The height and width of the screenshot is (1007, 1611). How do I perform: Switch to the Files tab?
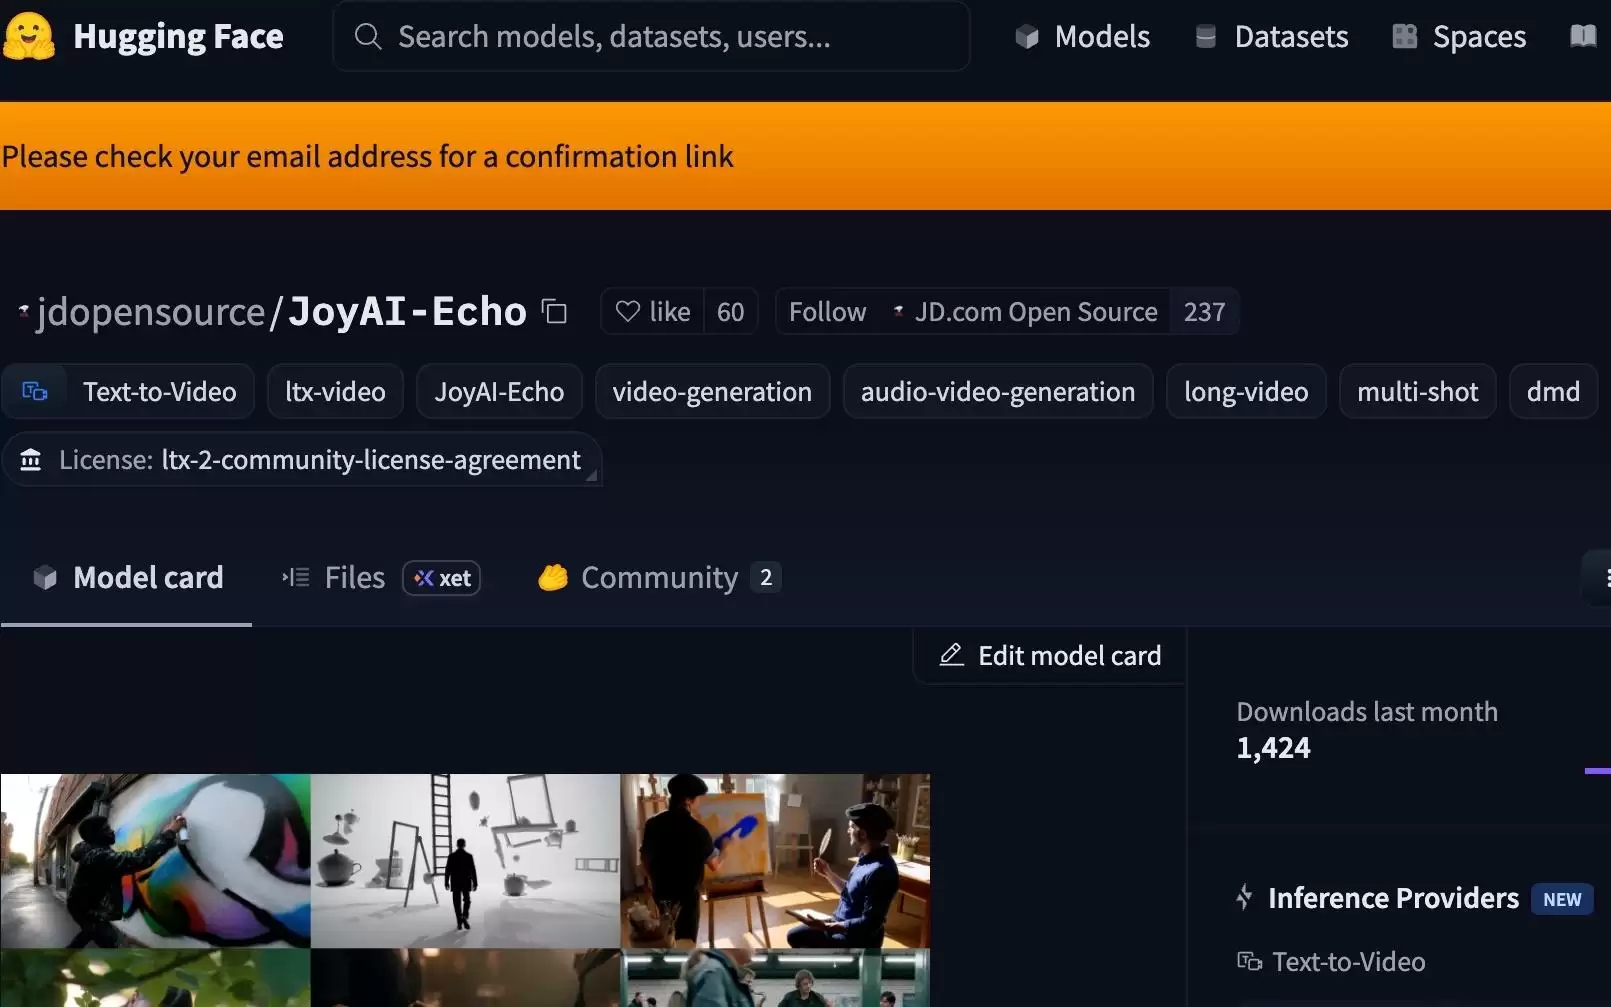(x=381, y=577)
